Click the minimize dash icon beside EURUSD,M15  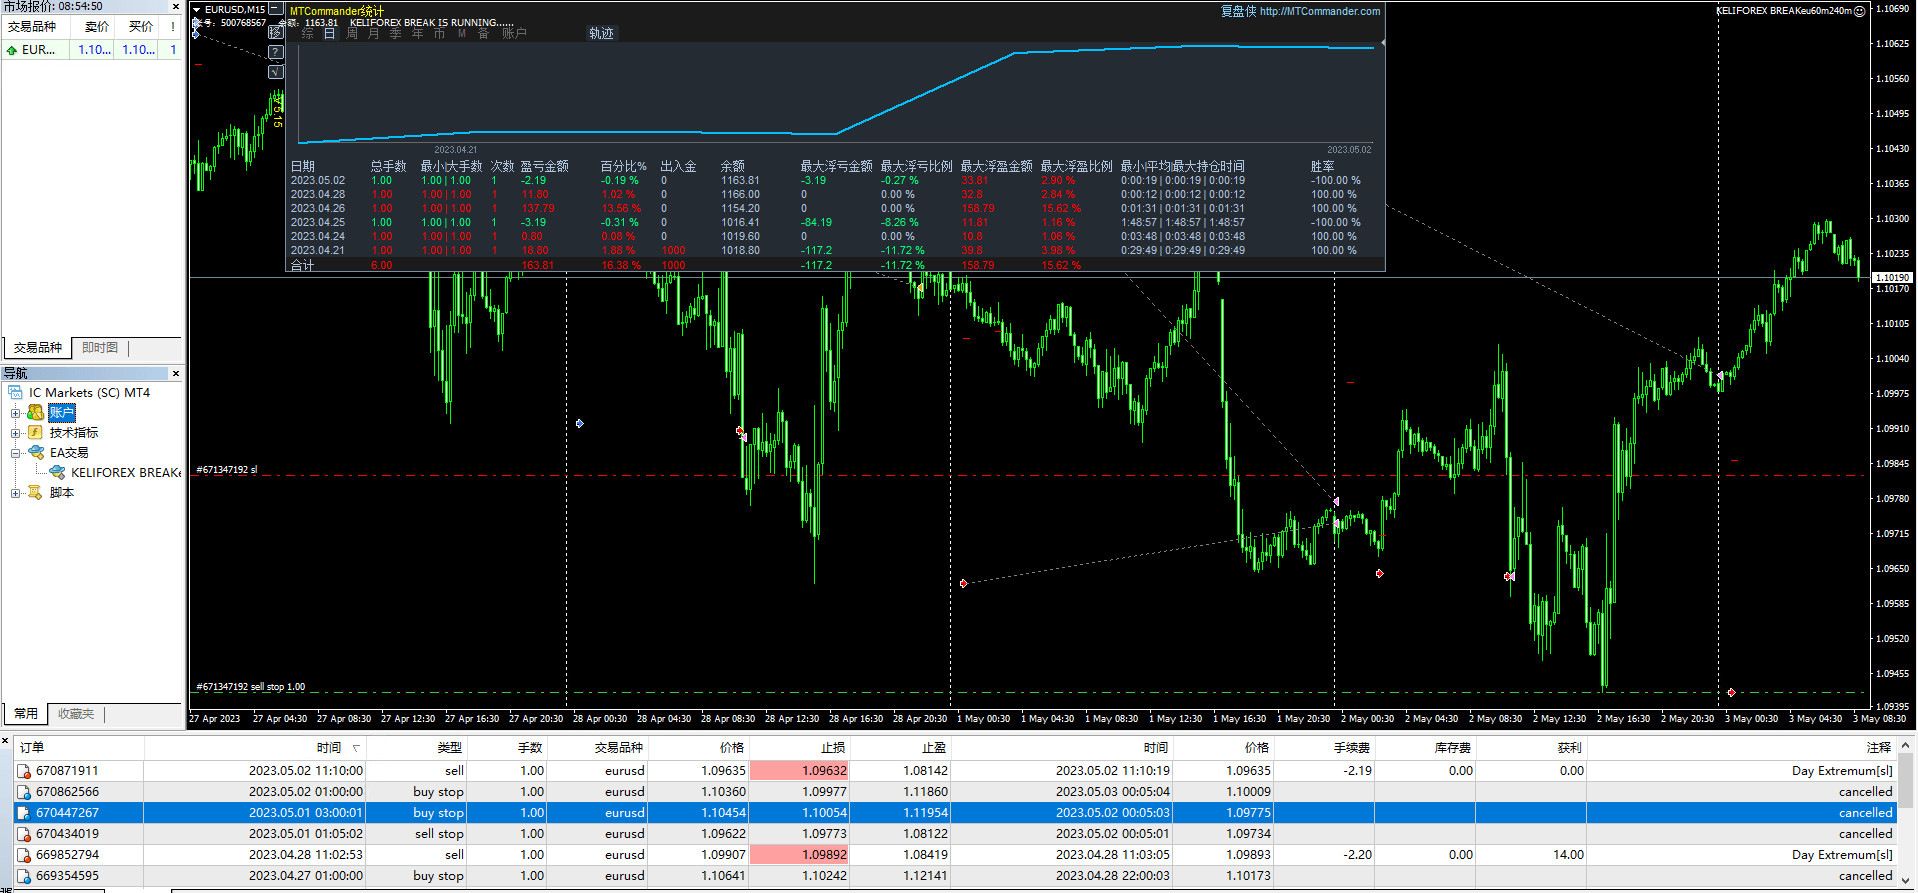pyautogui.click(x=275, y=9)
